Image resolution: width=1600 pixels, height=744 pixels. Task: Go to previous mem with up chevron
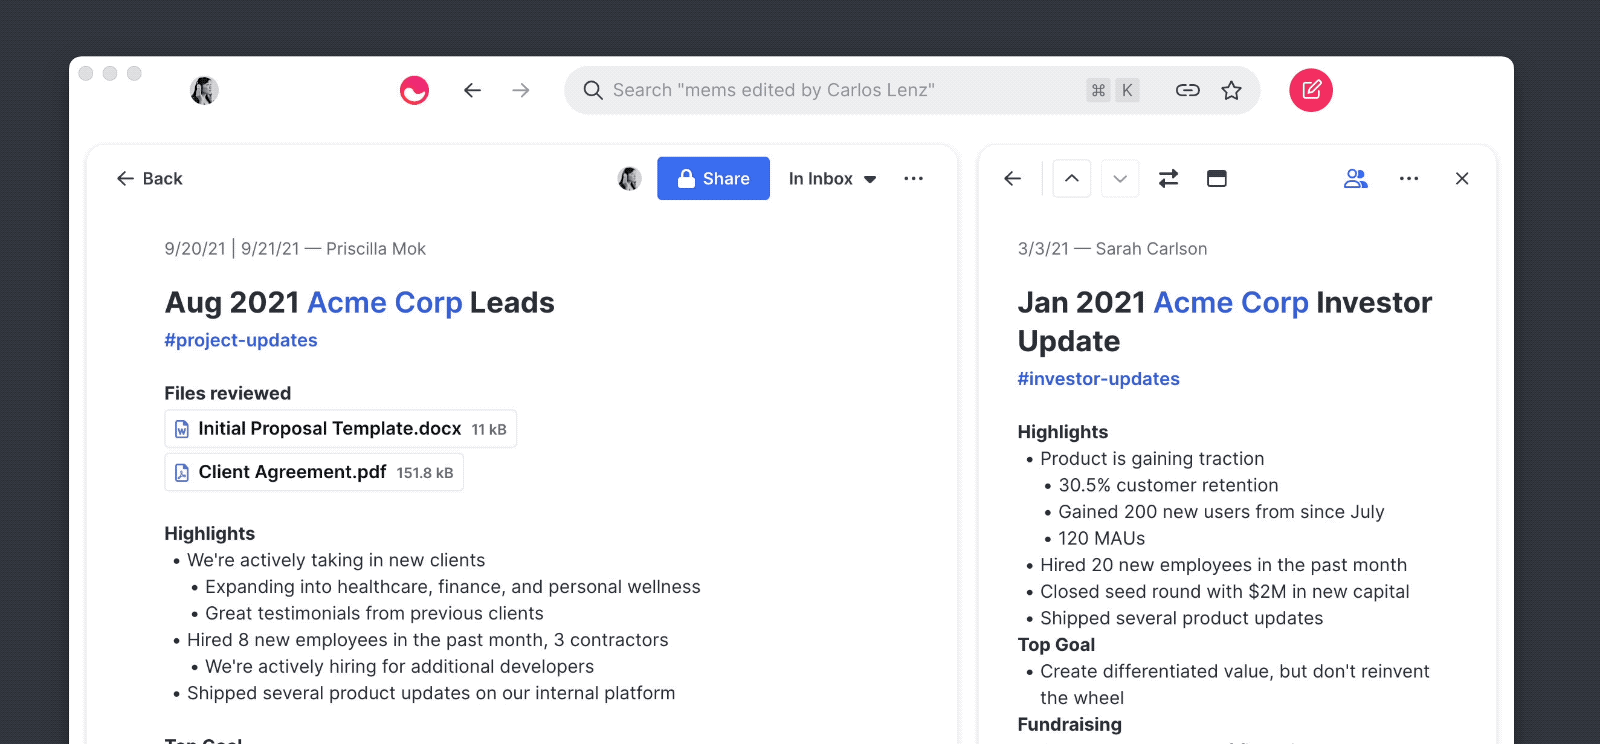(x=1072, y=178)
